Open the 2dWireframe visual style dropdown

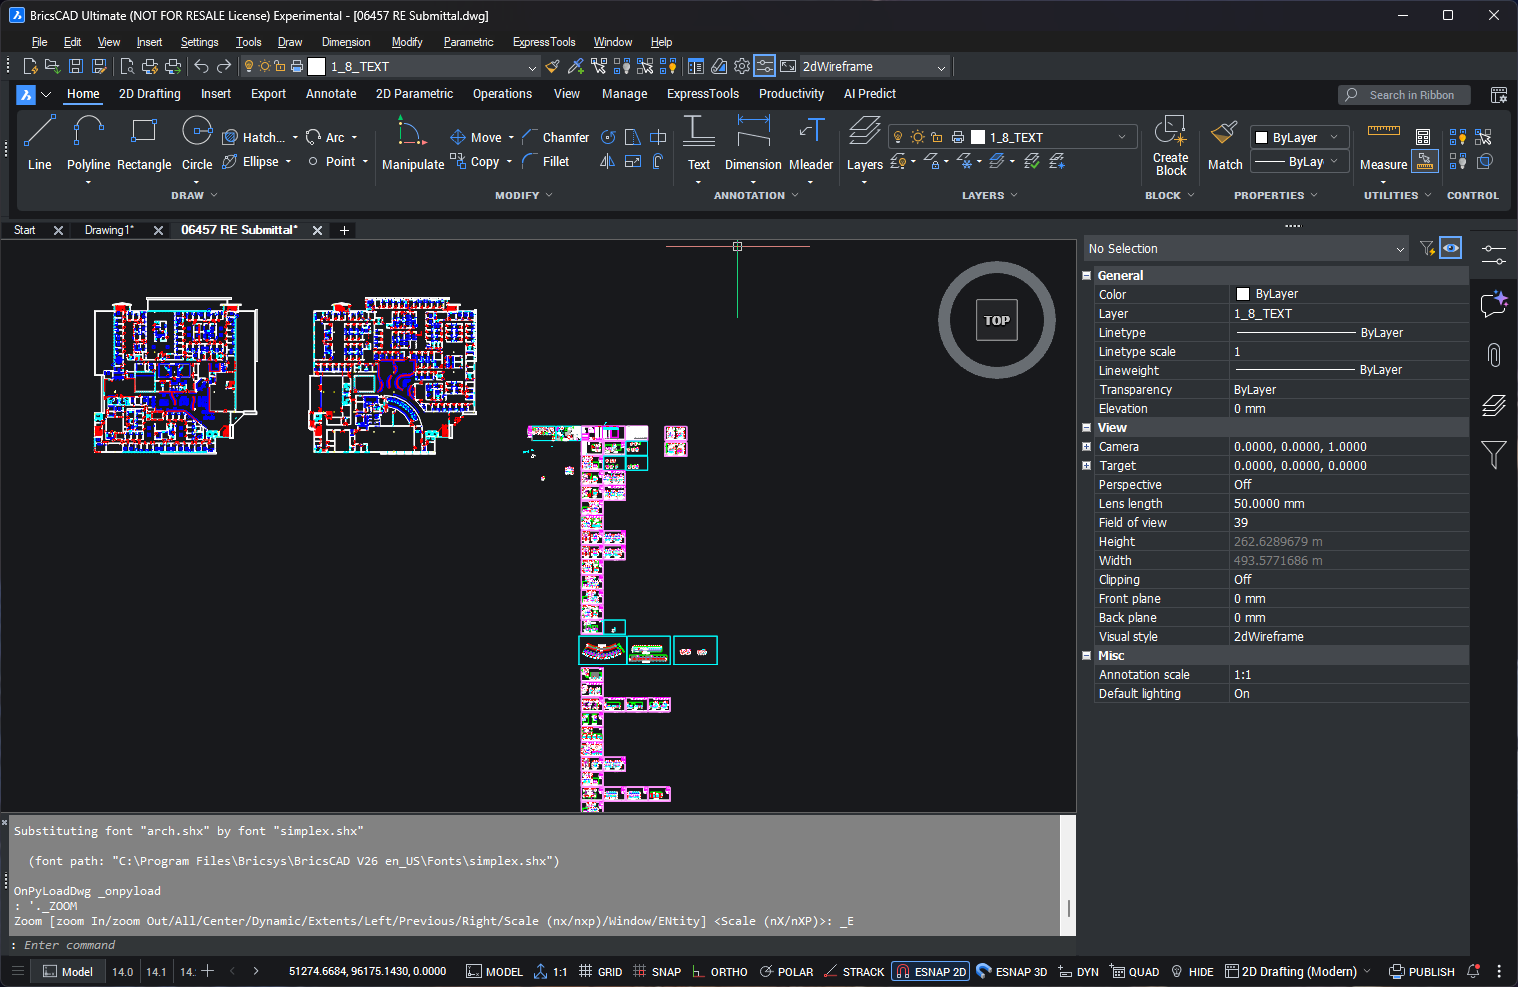(x=873, y=67)
